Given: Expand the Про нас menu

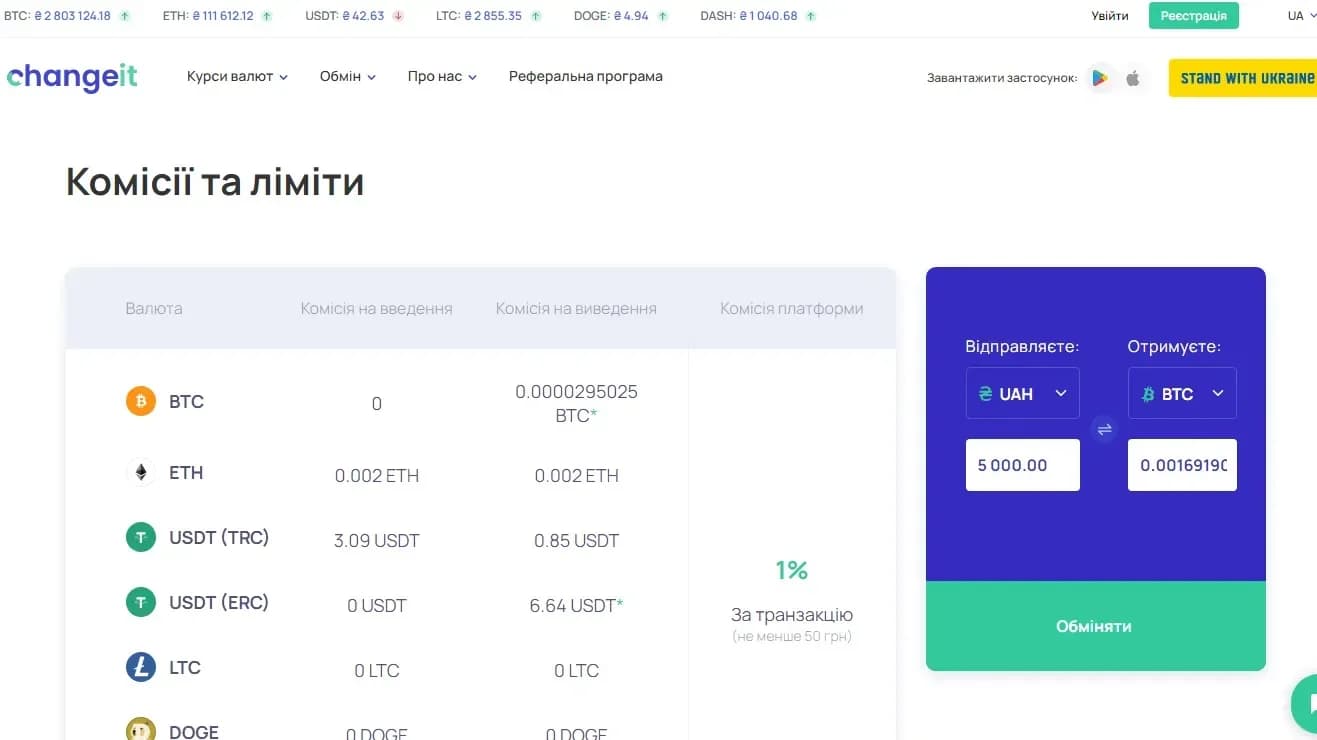Looking at the screenshot, I should pos(442,77).
